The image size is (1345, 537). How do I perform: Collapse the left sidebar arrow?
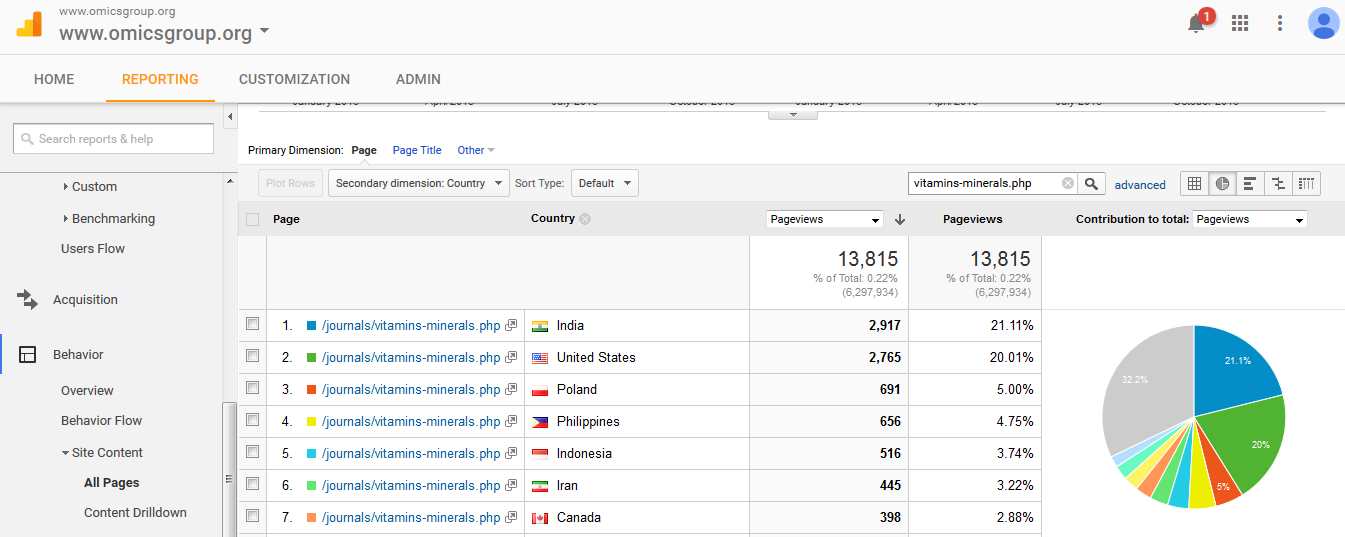pyautogui.click(x=230, y=117)
